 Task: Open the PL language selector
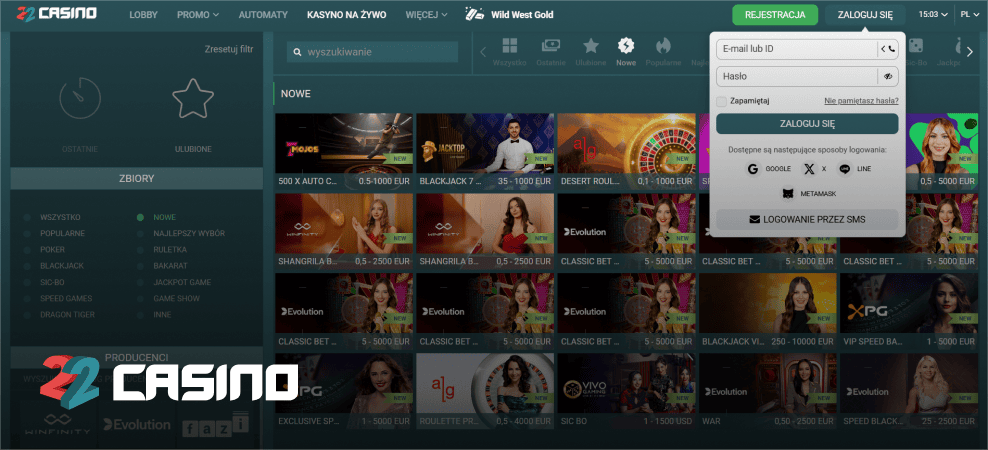[969, 14]
